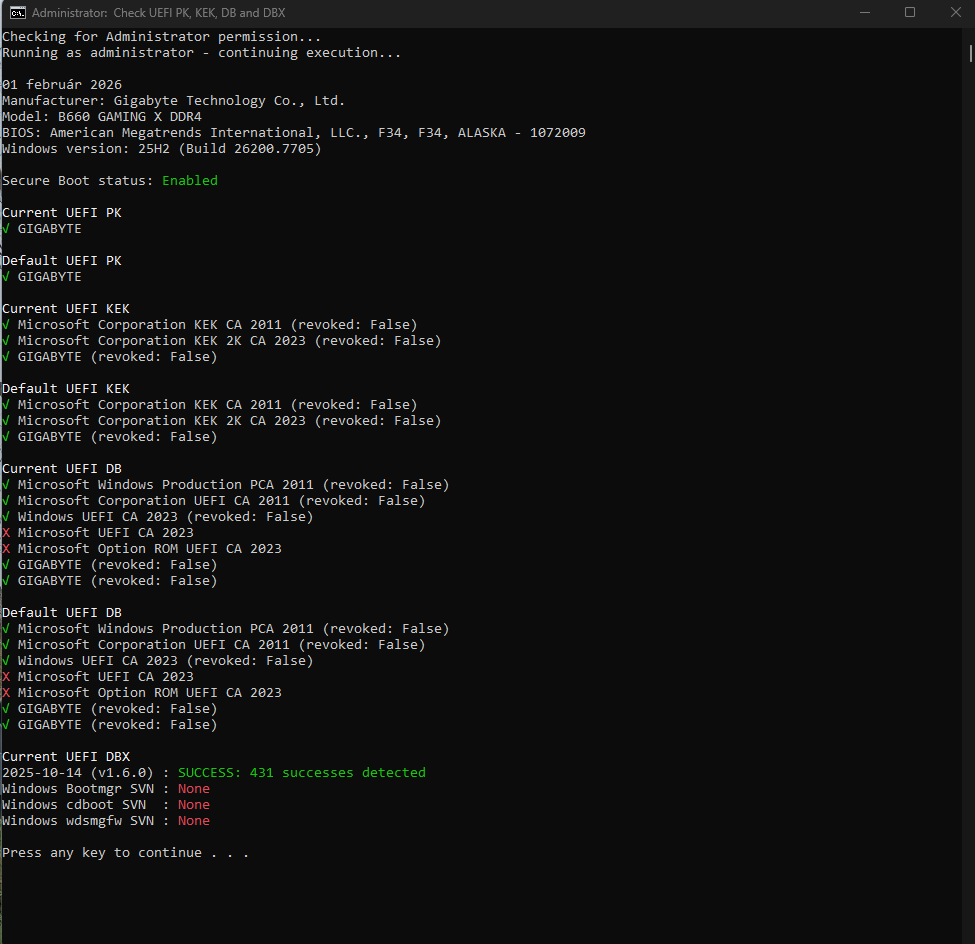Image resolution: width=975 pixels, height=944 pixels.
Task: Click the red 'None' value for Windows wdsmgfw SVN
Action: pyautogui.click(x=194, y=821)
